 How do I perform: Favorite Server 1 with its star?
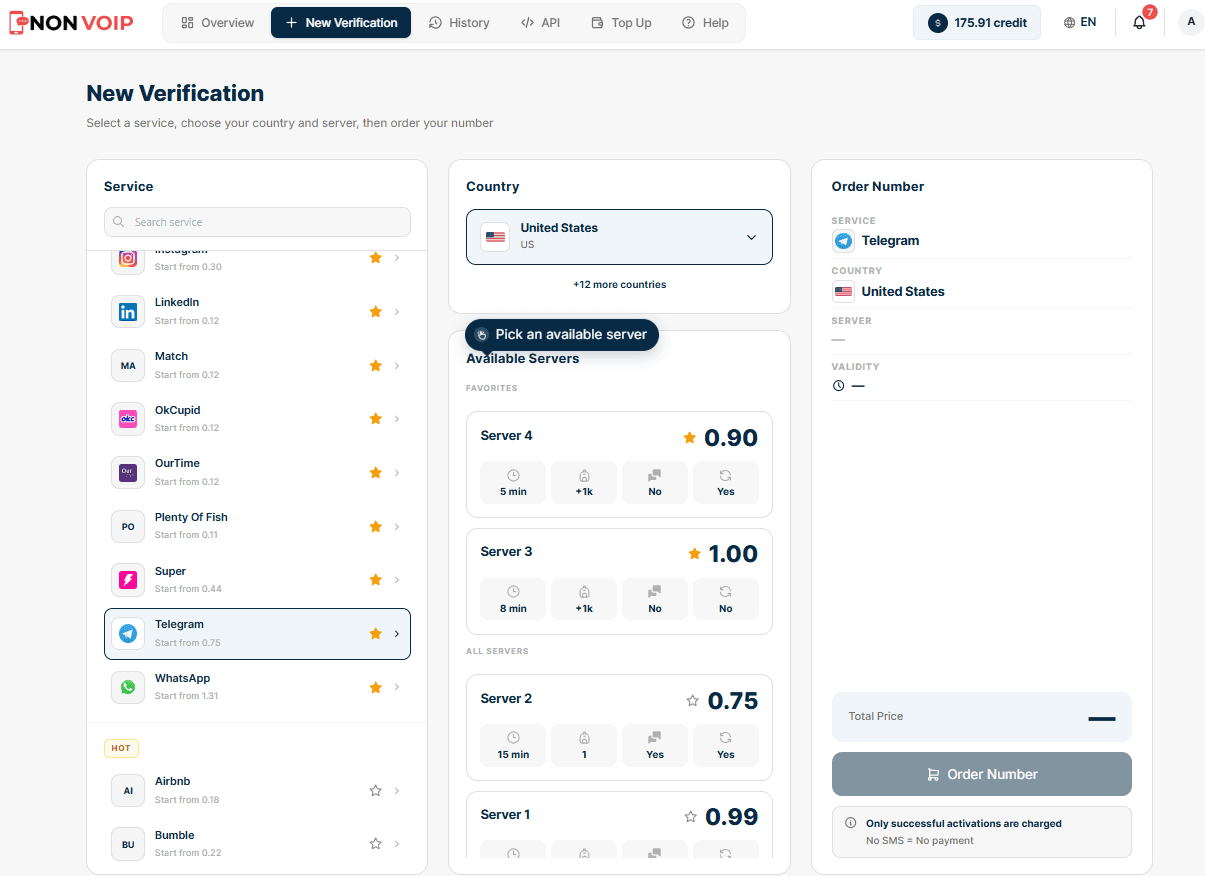[690, 817]
